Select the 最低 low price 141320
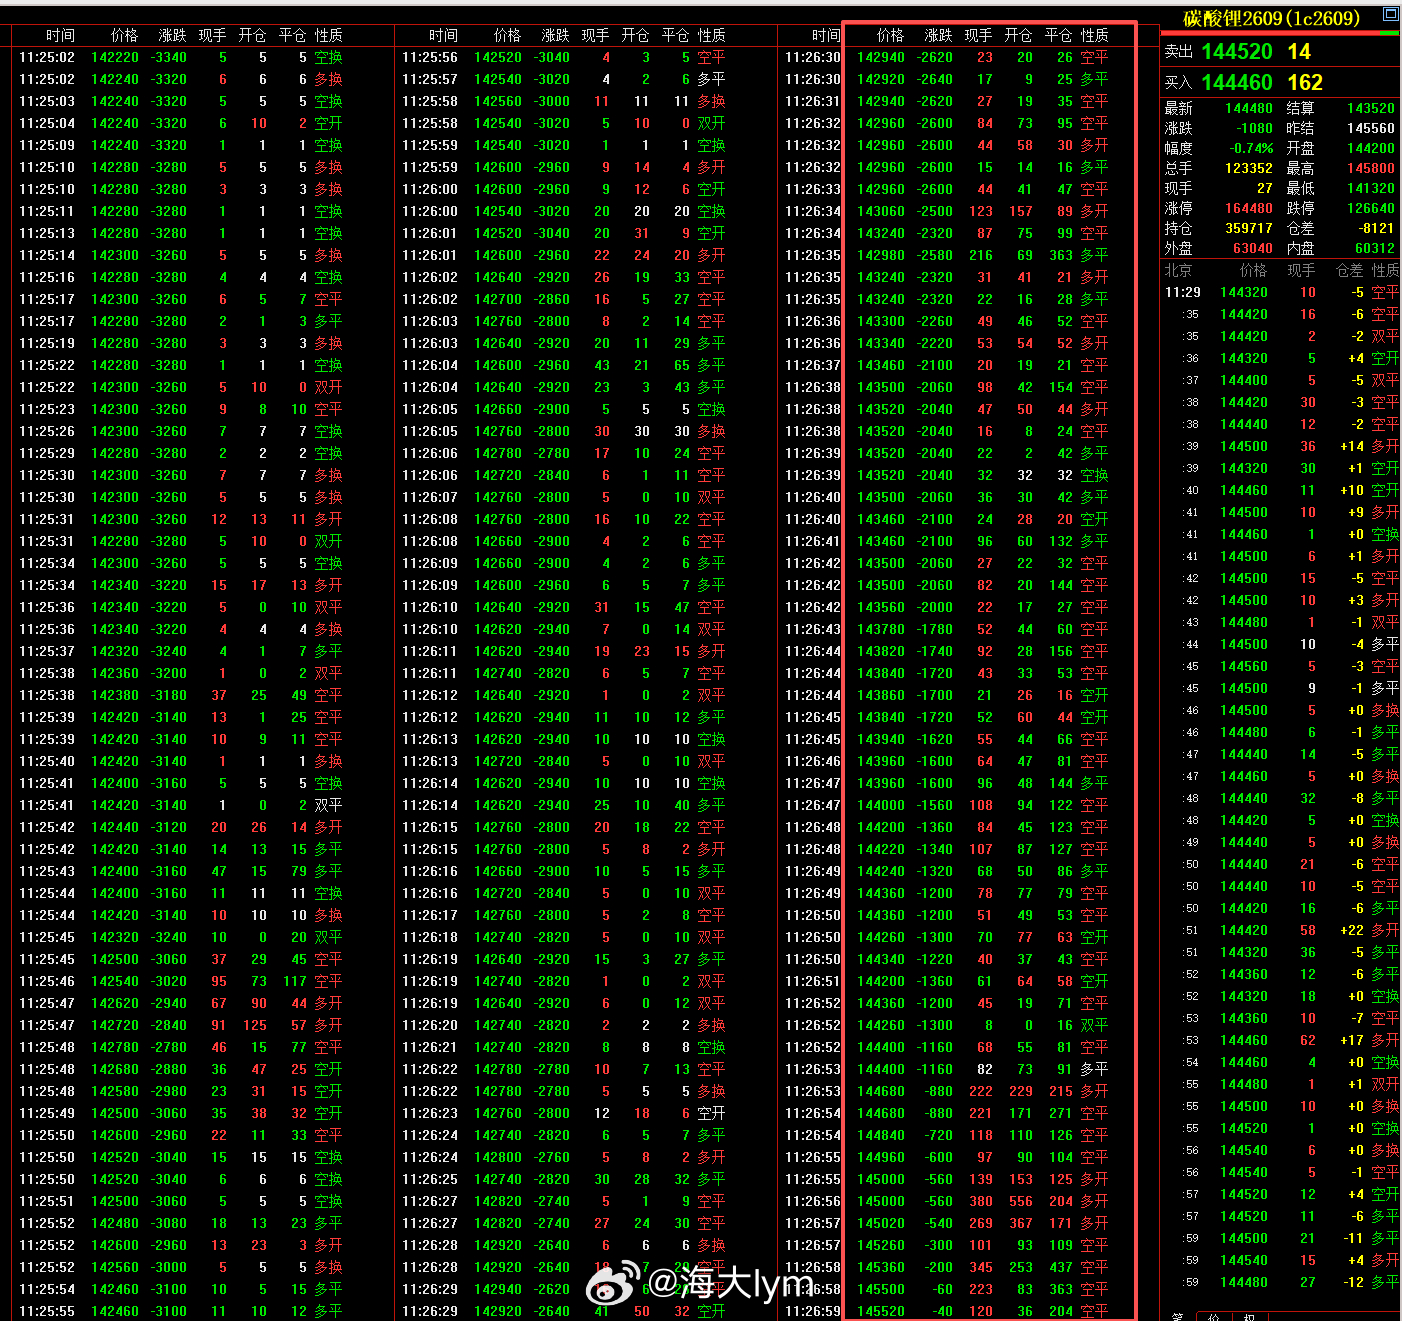 pyautogui.click(x=1370, y=188)
